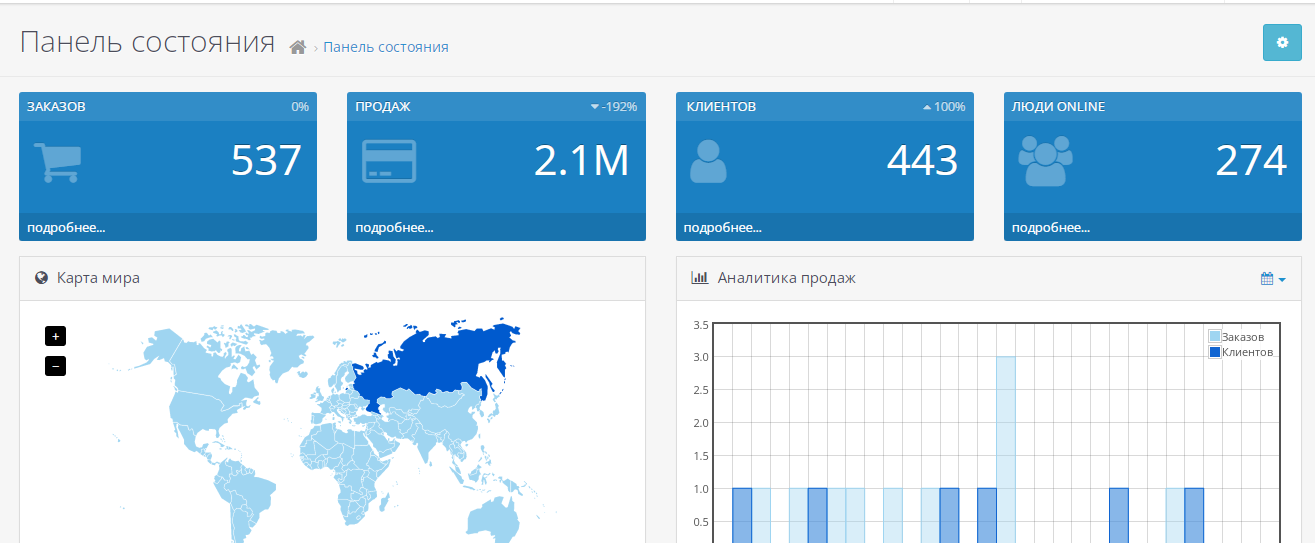Image resolution: width=1315 pixels, height=543 pixels.
Task: Zoom in on the world map
Action: [x=55, y=336]
